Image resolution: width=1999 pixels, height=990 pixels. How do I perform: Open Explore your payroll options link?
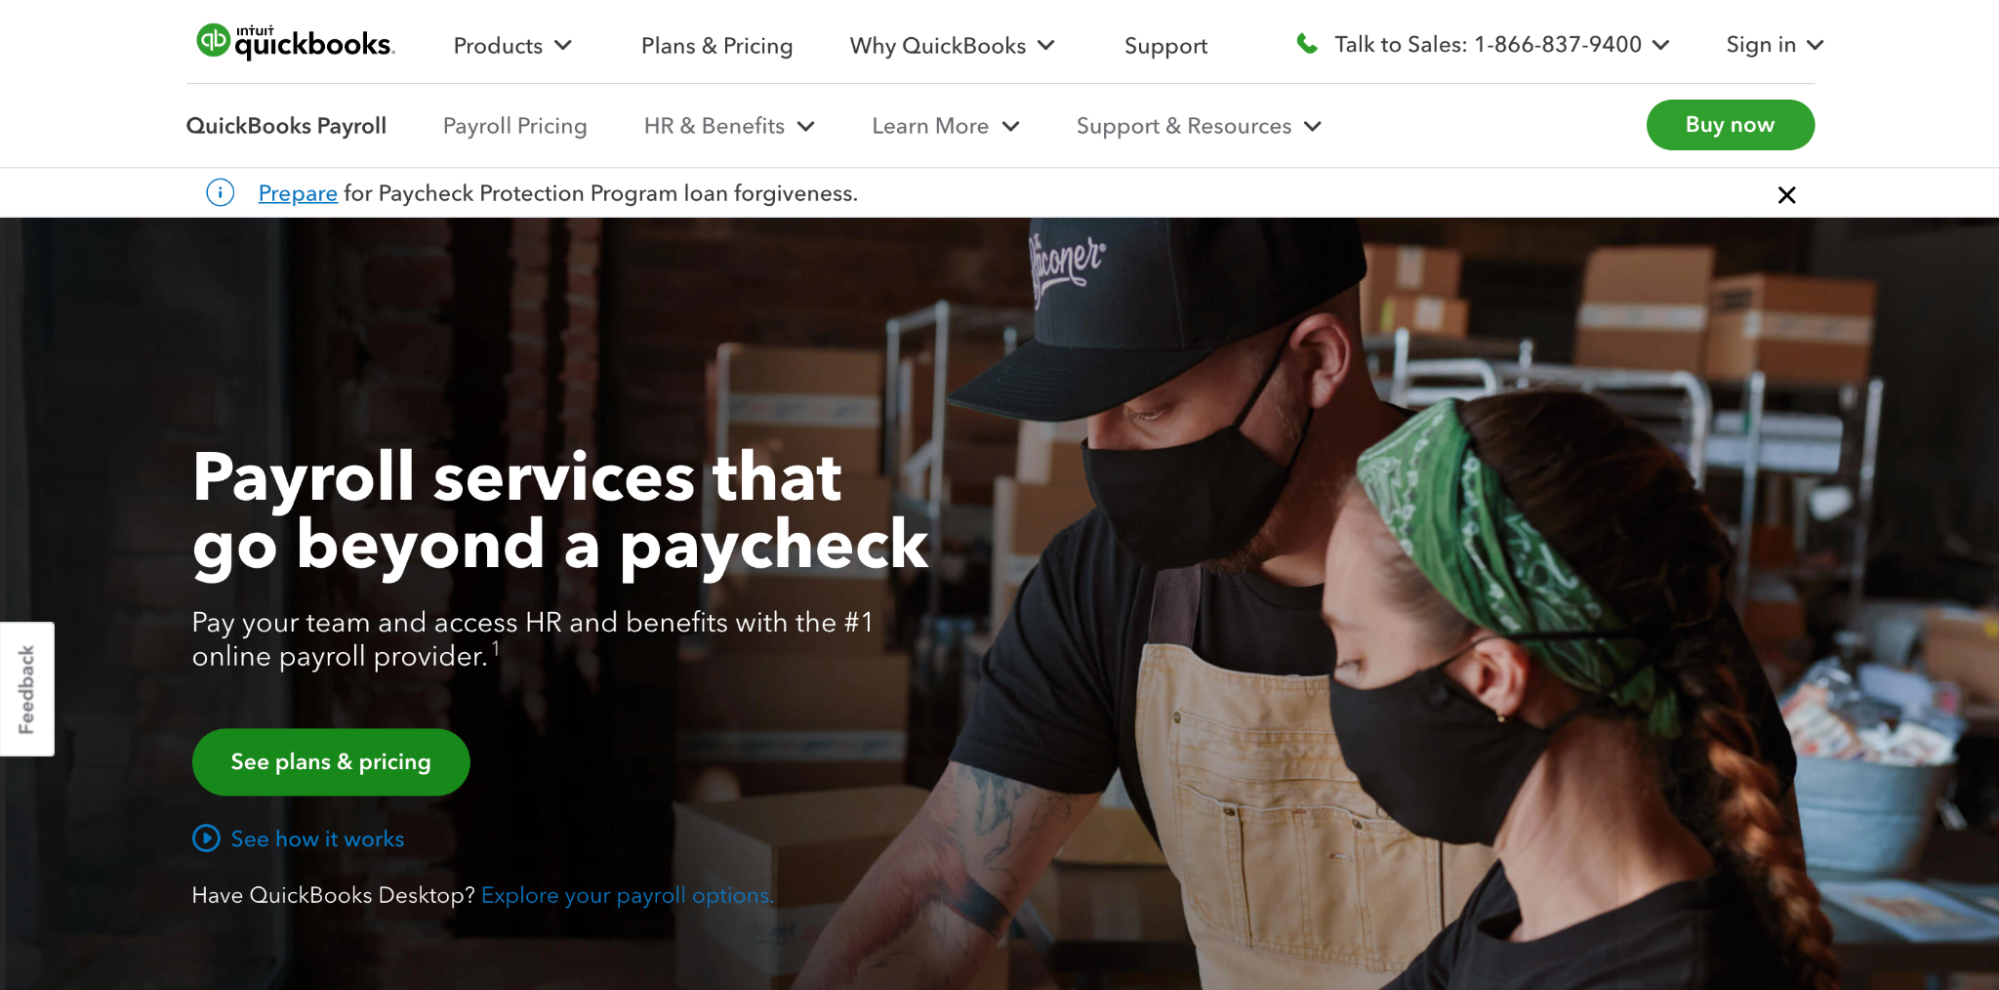pos(627,895)
